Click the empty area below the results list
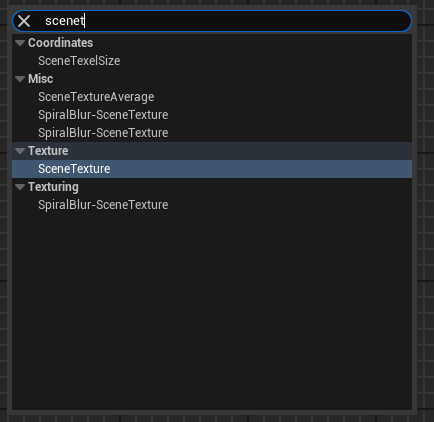Screen dimensions: 434x422 (x=212, y=310)
